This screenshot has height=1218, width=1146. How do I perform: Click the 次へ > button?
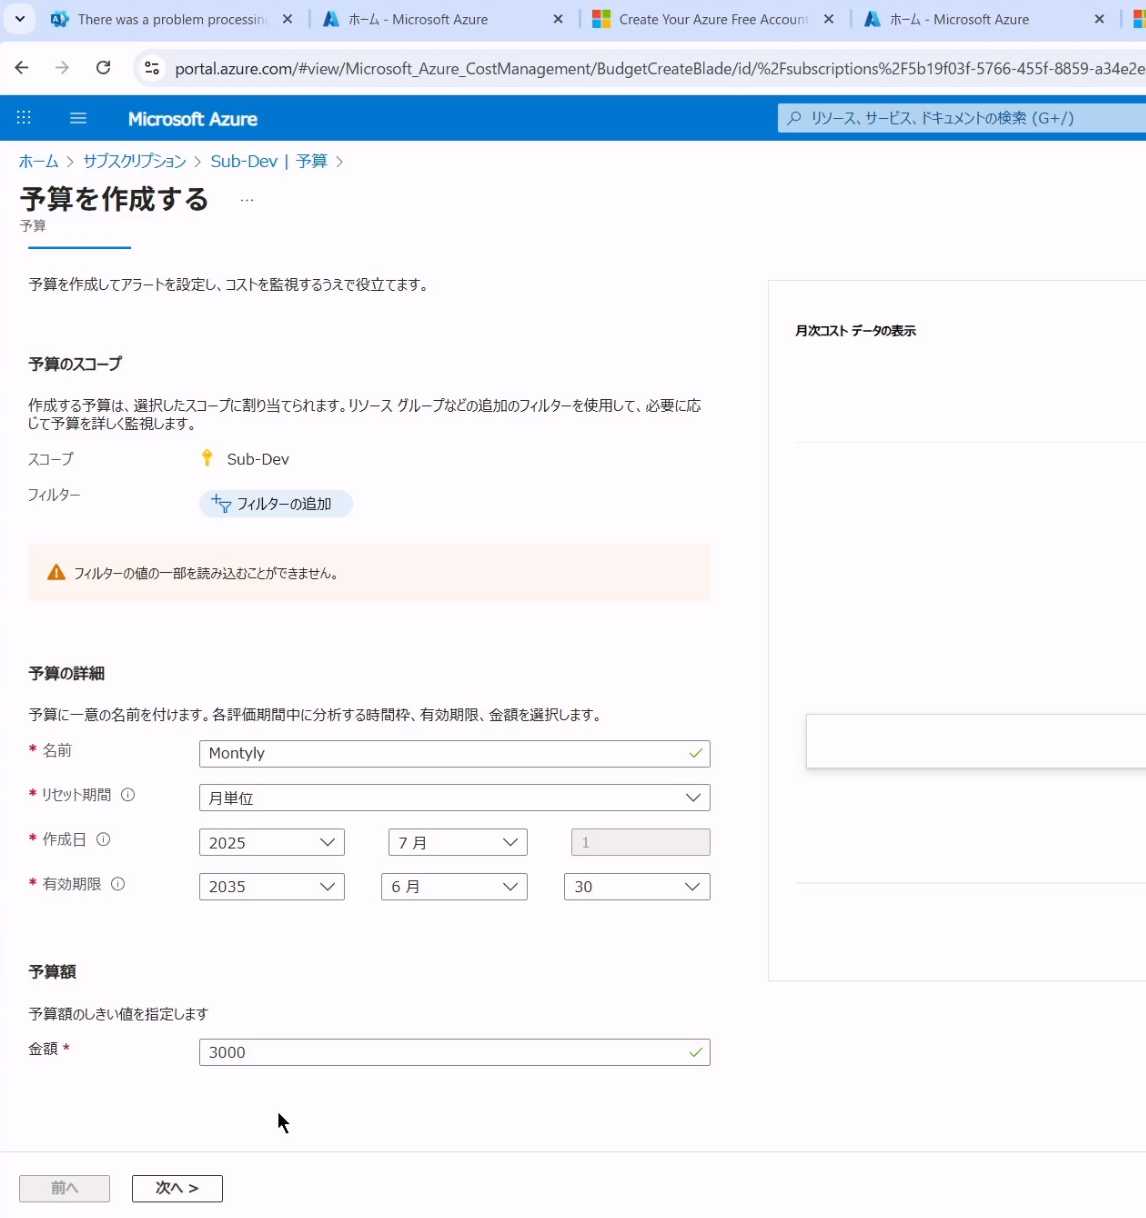177,1188
